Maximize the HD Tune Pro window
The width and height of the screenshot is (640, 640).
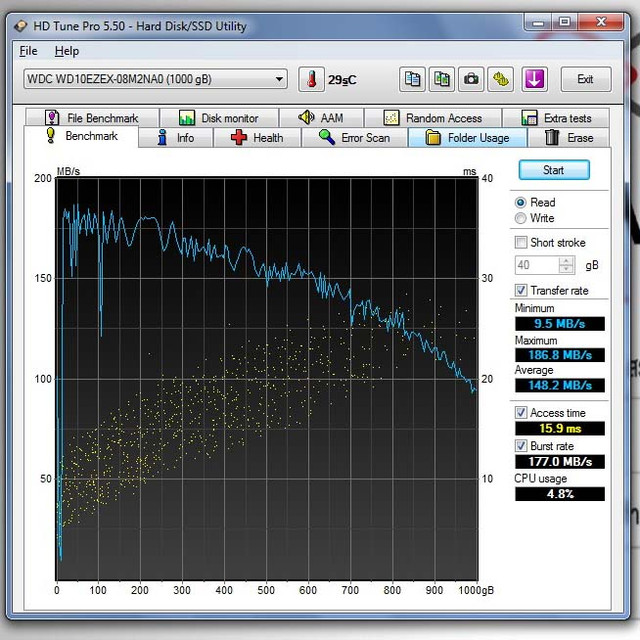click(x=564, y=22)
